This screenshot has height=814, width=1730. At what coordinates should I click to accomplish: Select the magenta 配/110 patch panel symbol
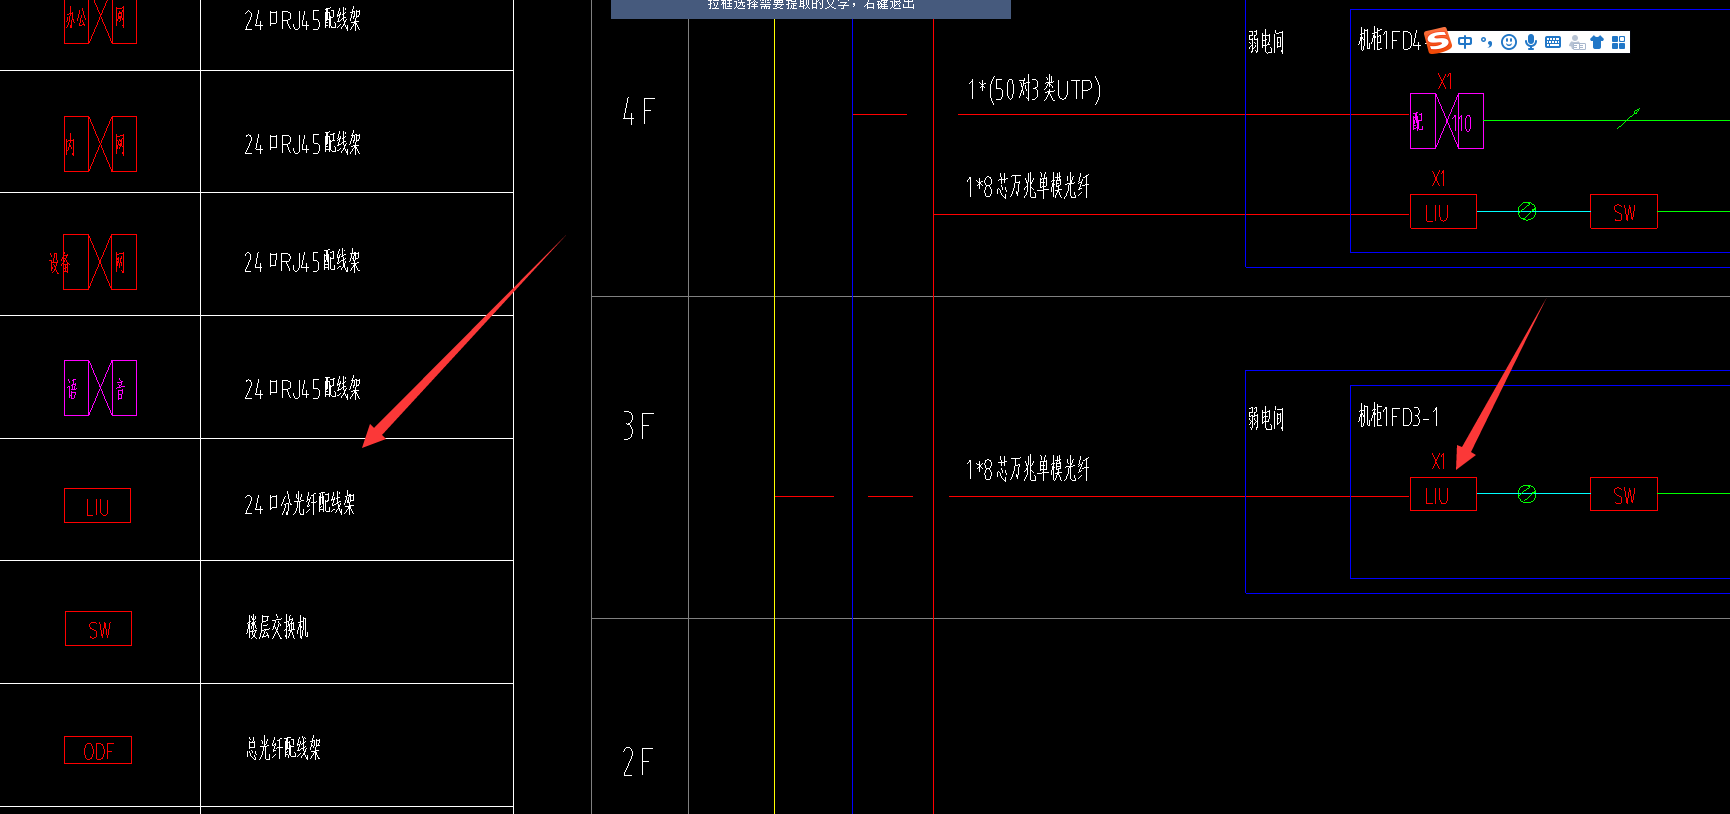[x=1446, y=121]
